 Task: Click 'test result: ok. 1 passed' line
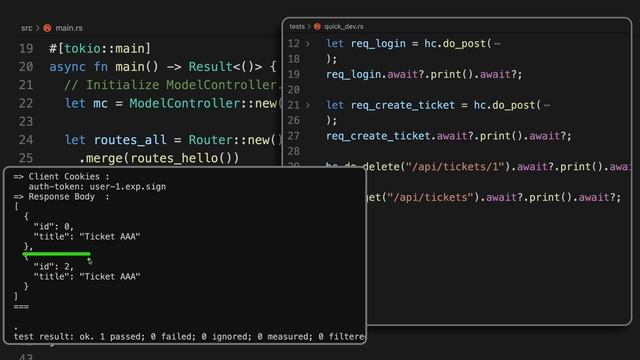click(x=189, y=337)
